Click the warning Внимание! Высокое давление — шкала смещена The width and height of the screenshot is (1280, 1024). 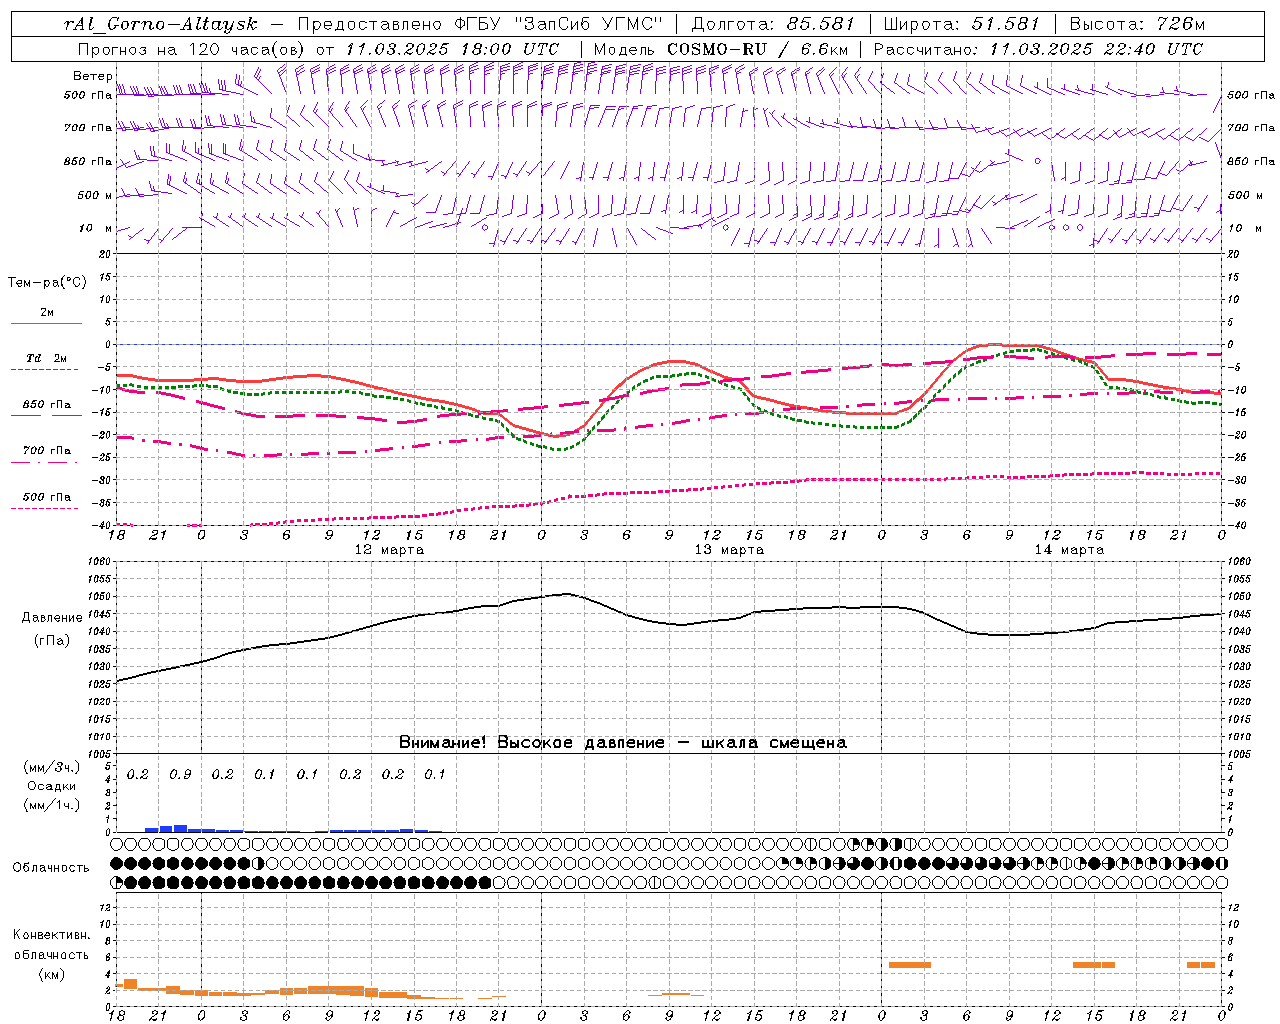point(622,743)
